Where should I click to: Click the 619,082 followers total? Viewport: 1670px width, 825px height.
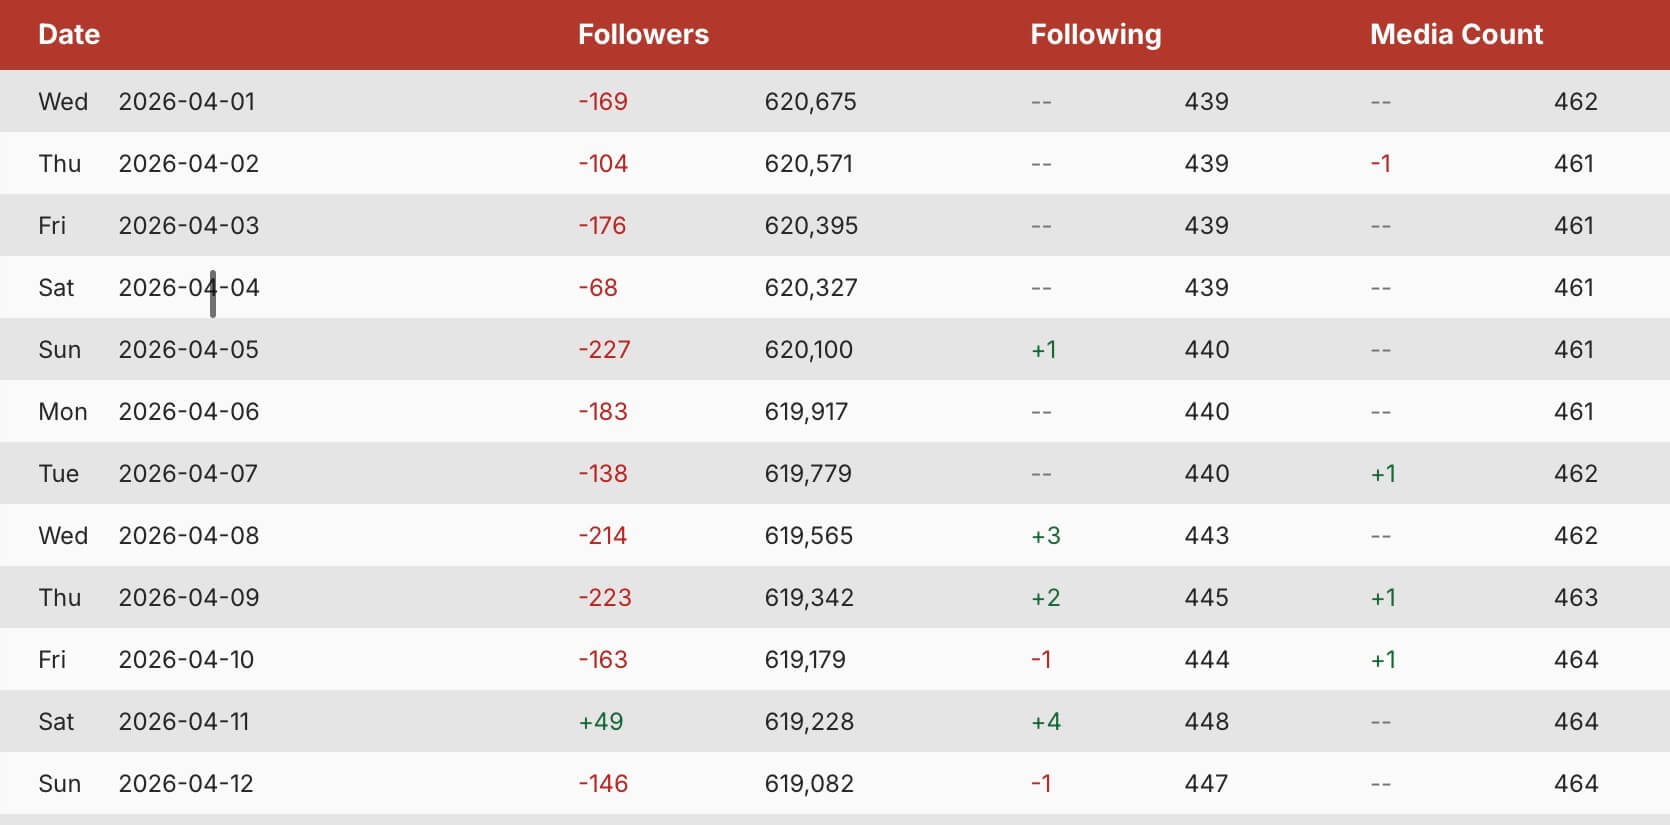(809, 784)
